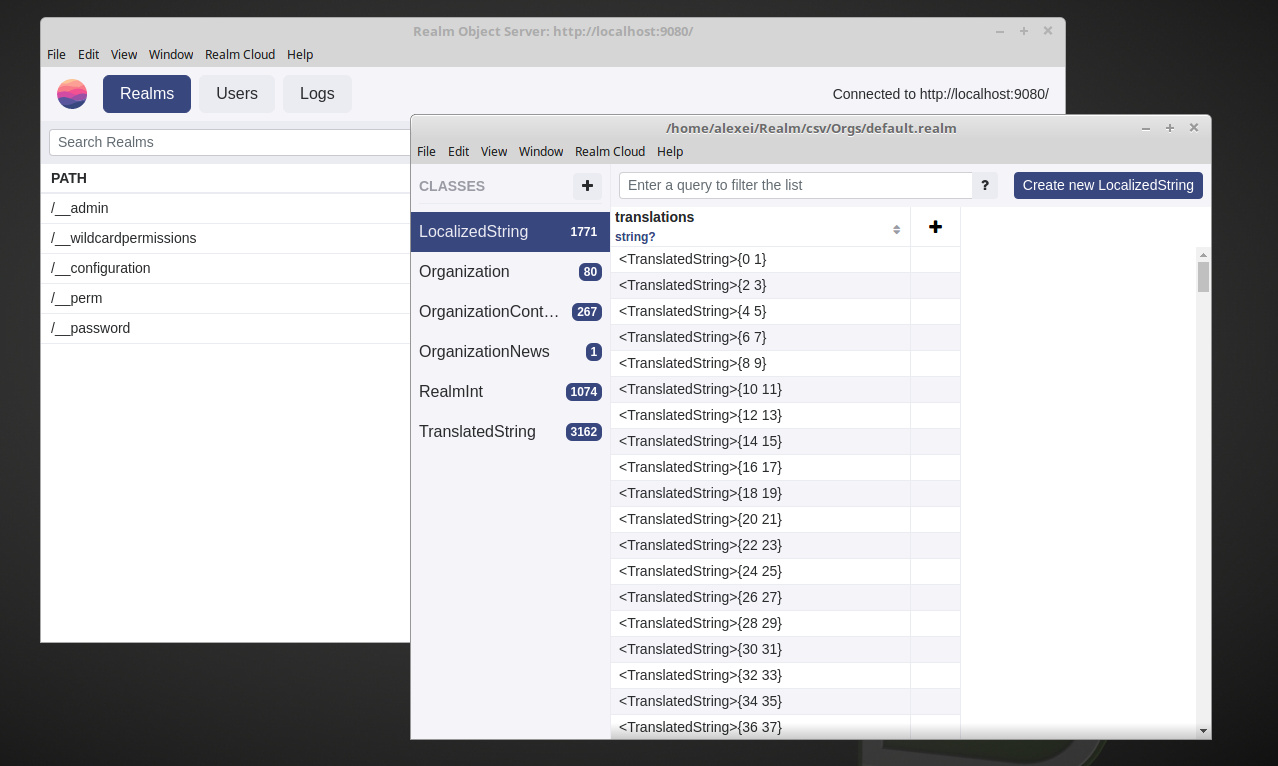1278x766 pixels.
Task: Open the /__password realm path
Action: point(91,328)
